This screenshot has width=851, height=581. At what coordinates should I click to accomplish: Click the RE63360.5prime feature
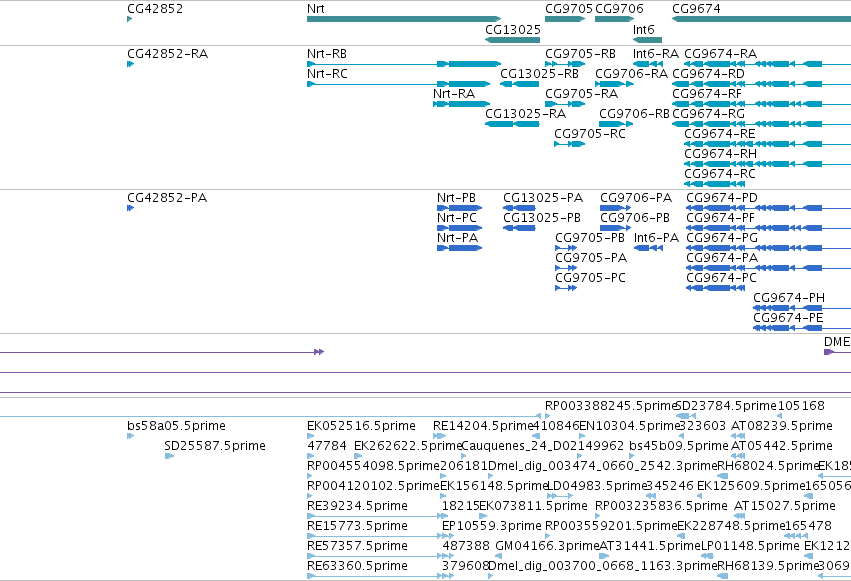click(380, 577)
